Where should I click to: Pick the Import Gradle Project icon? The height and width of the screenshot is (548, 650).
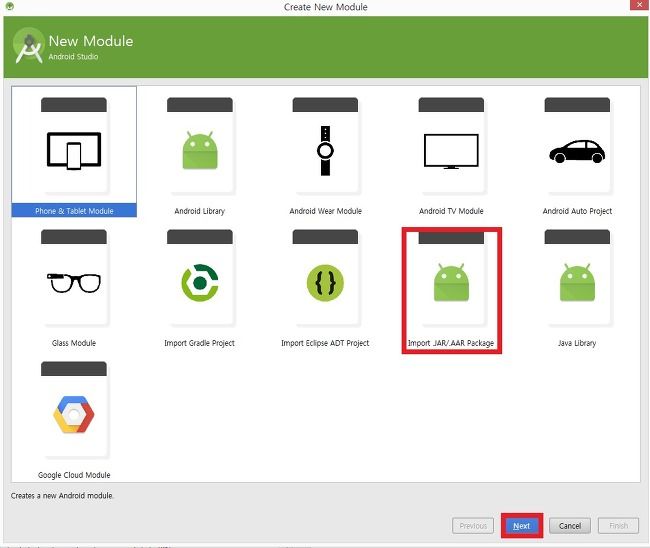[200, 283]
